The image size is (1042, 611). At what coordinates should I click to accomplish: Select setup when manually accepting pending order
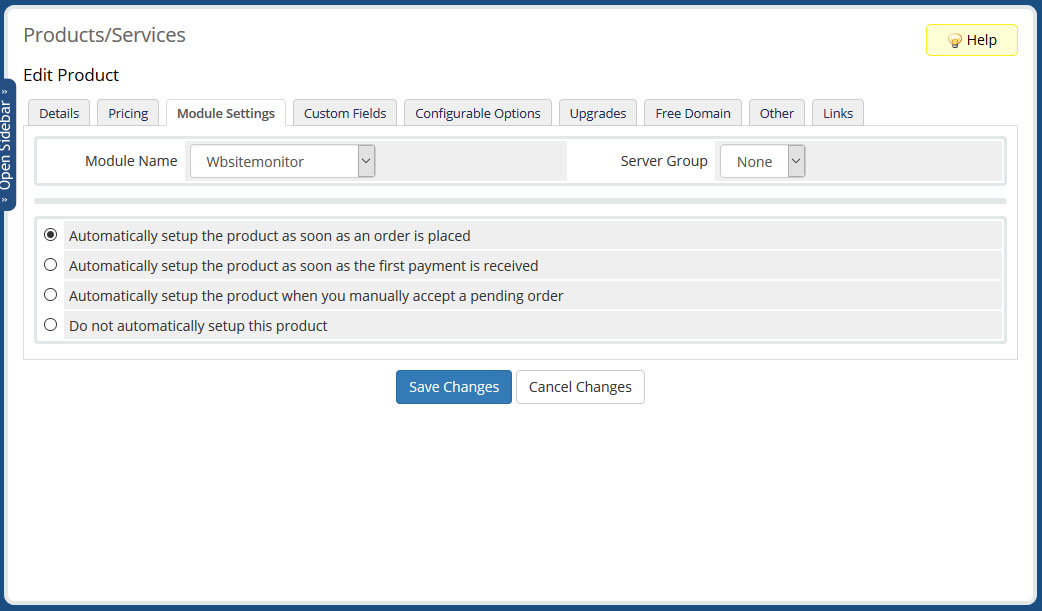51,295
